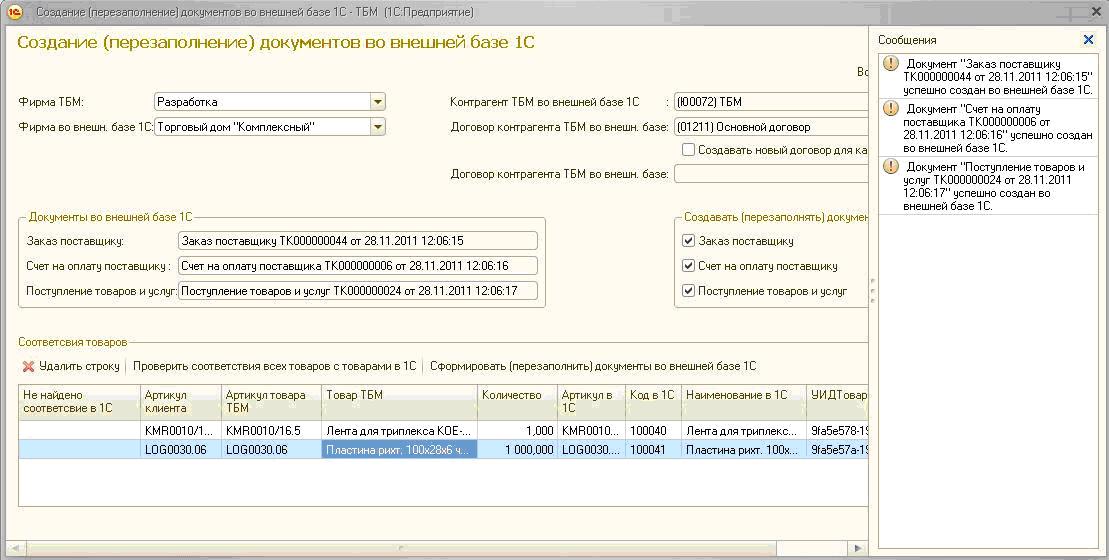Click the 1C application logo icon
The height and width of the screenshot is (560, 1109).
pyautogui.click(x=14, y=12)
